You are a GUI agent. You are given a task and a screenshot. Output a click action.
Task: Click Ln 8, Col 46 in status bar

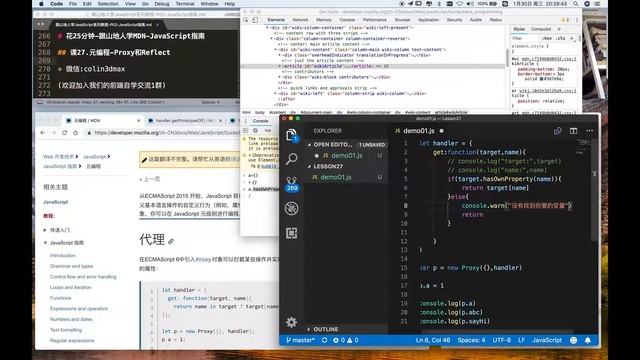click(x=433, y=340)
